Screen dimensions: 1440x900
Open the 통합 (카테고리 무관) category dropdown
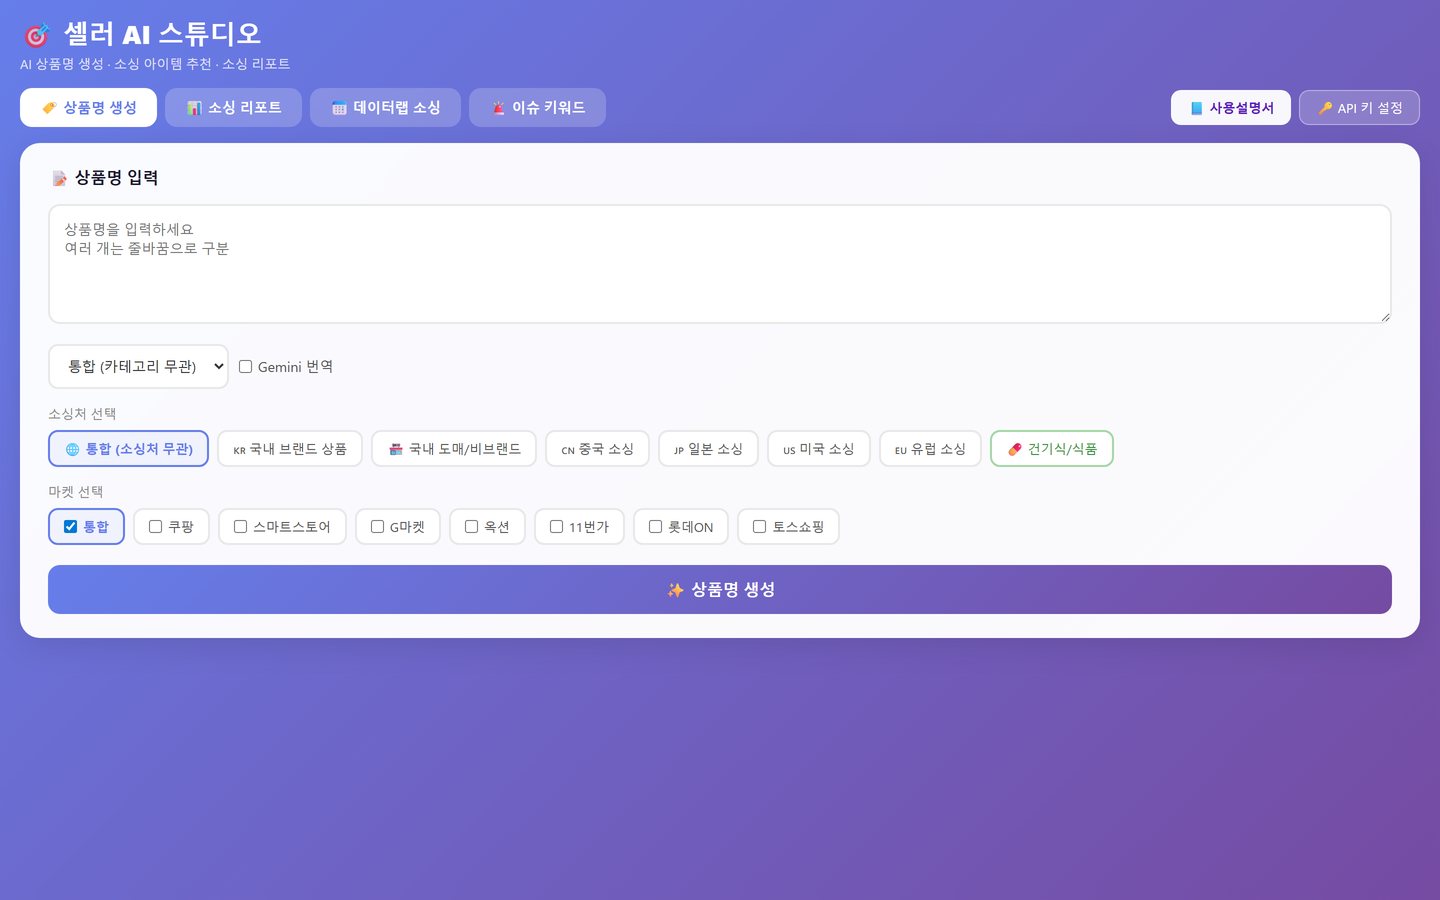coord(138,367)
